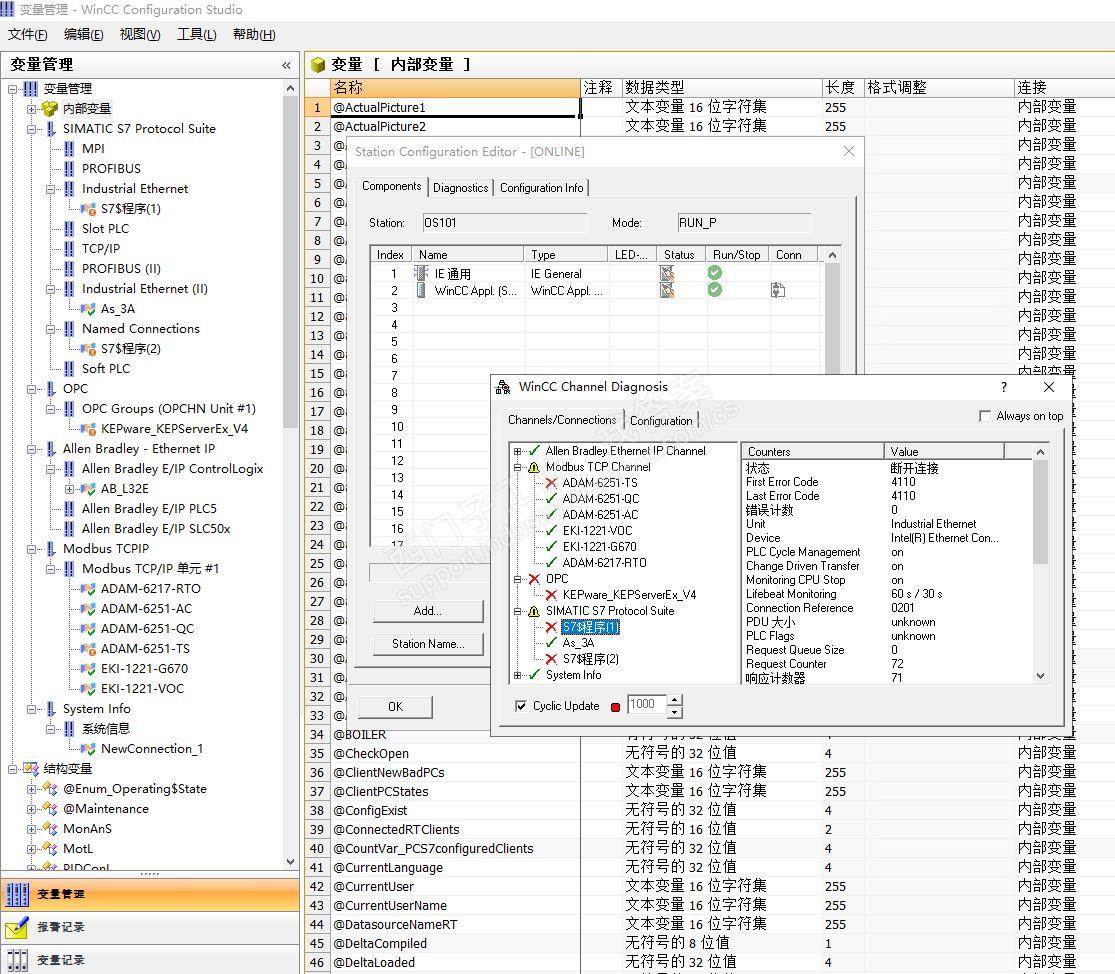The width and height of the screenshot is (1115, 974).
Task: Open the 工具(L) menu
Action: [x=196, y=35]
